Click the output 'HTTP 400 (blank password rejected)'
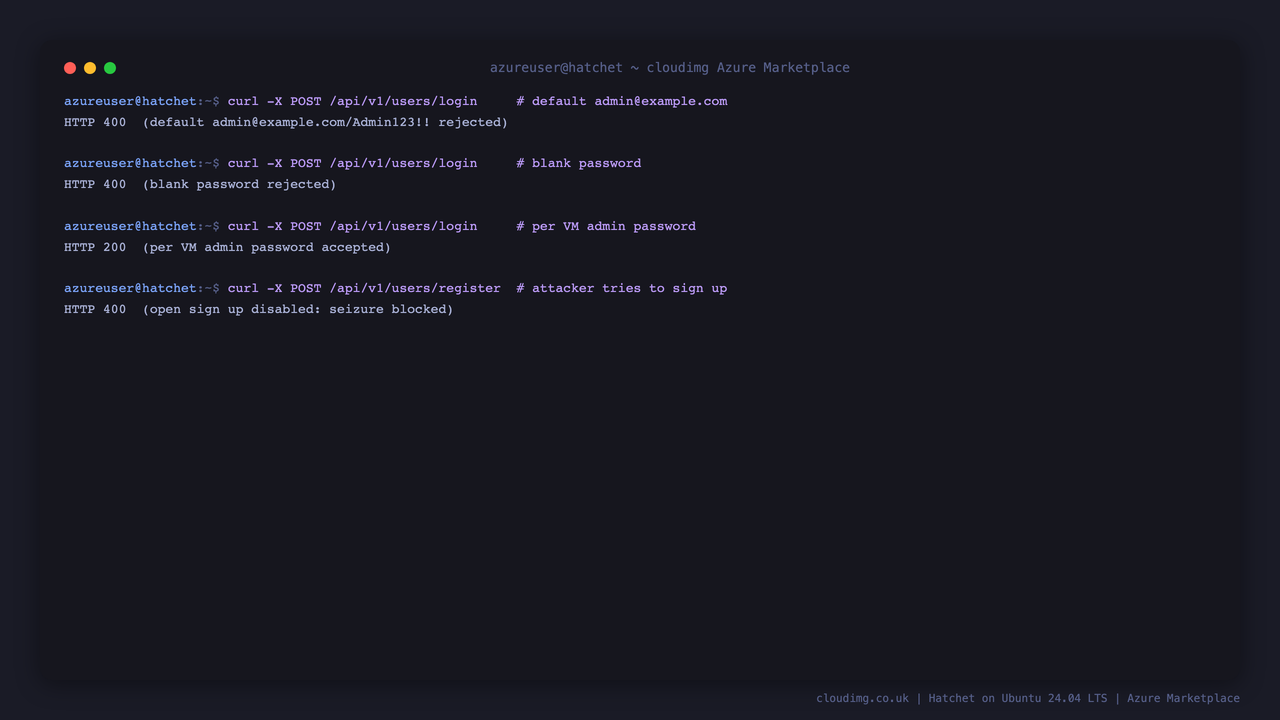Image resolution: width=1280 pixels, height=720 pixels. (200, 184)
